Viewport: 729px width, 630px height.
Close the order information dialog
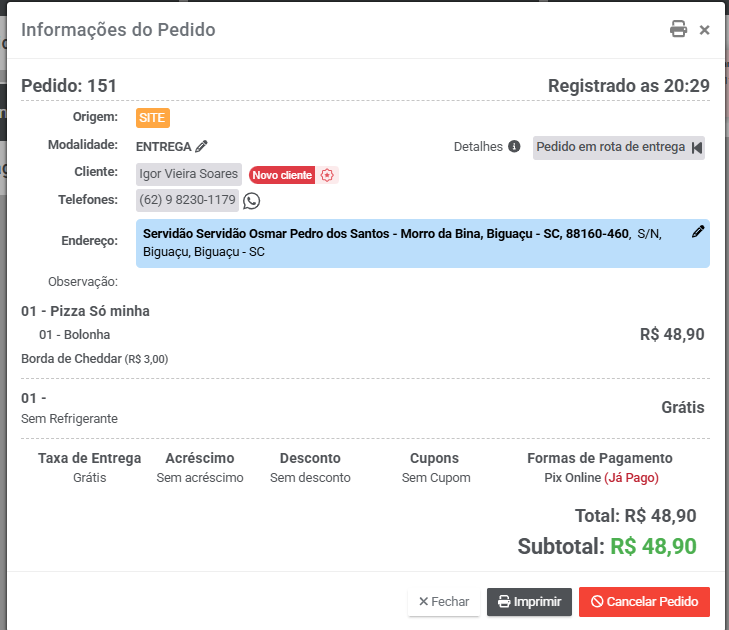pyautogui.click(x=705, y=30)
